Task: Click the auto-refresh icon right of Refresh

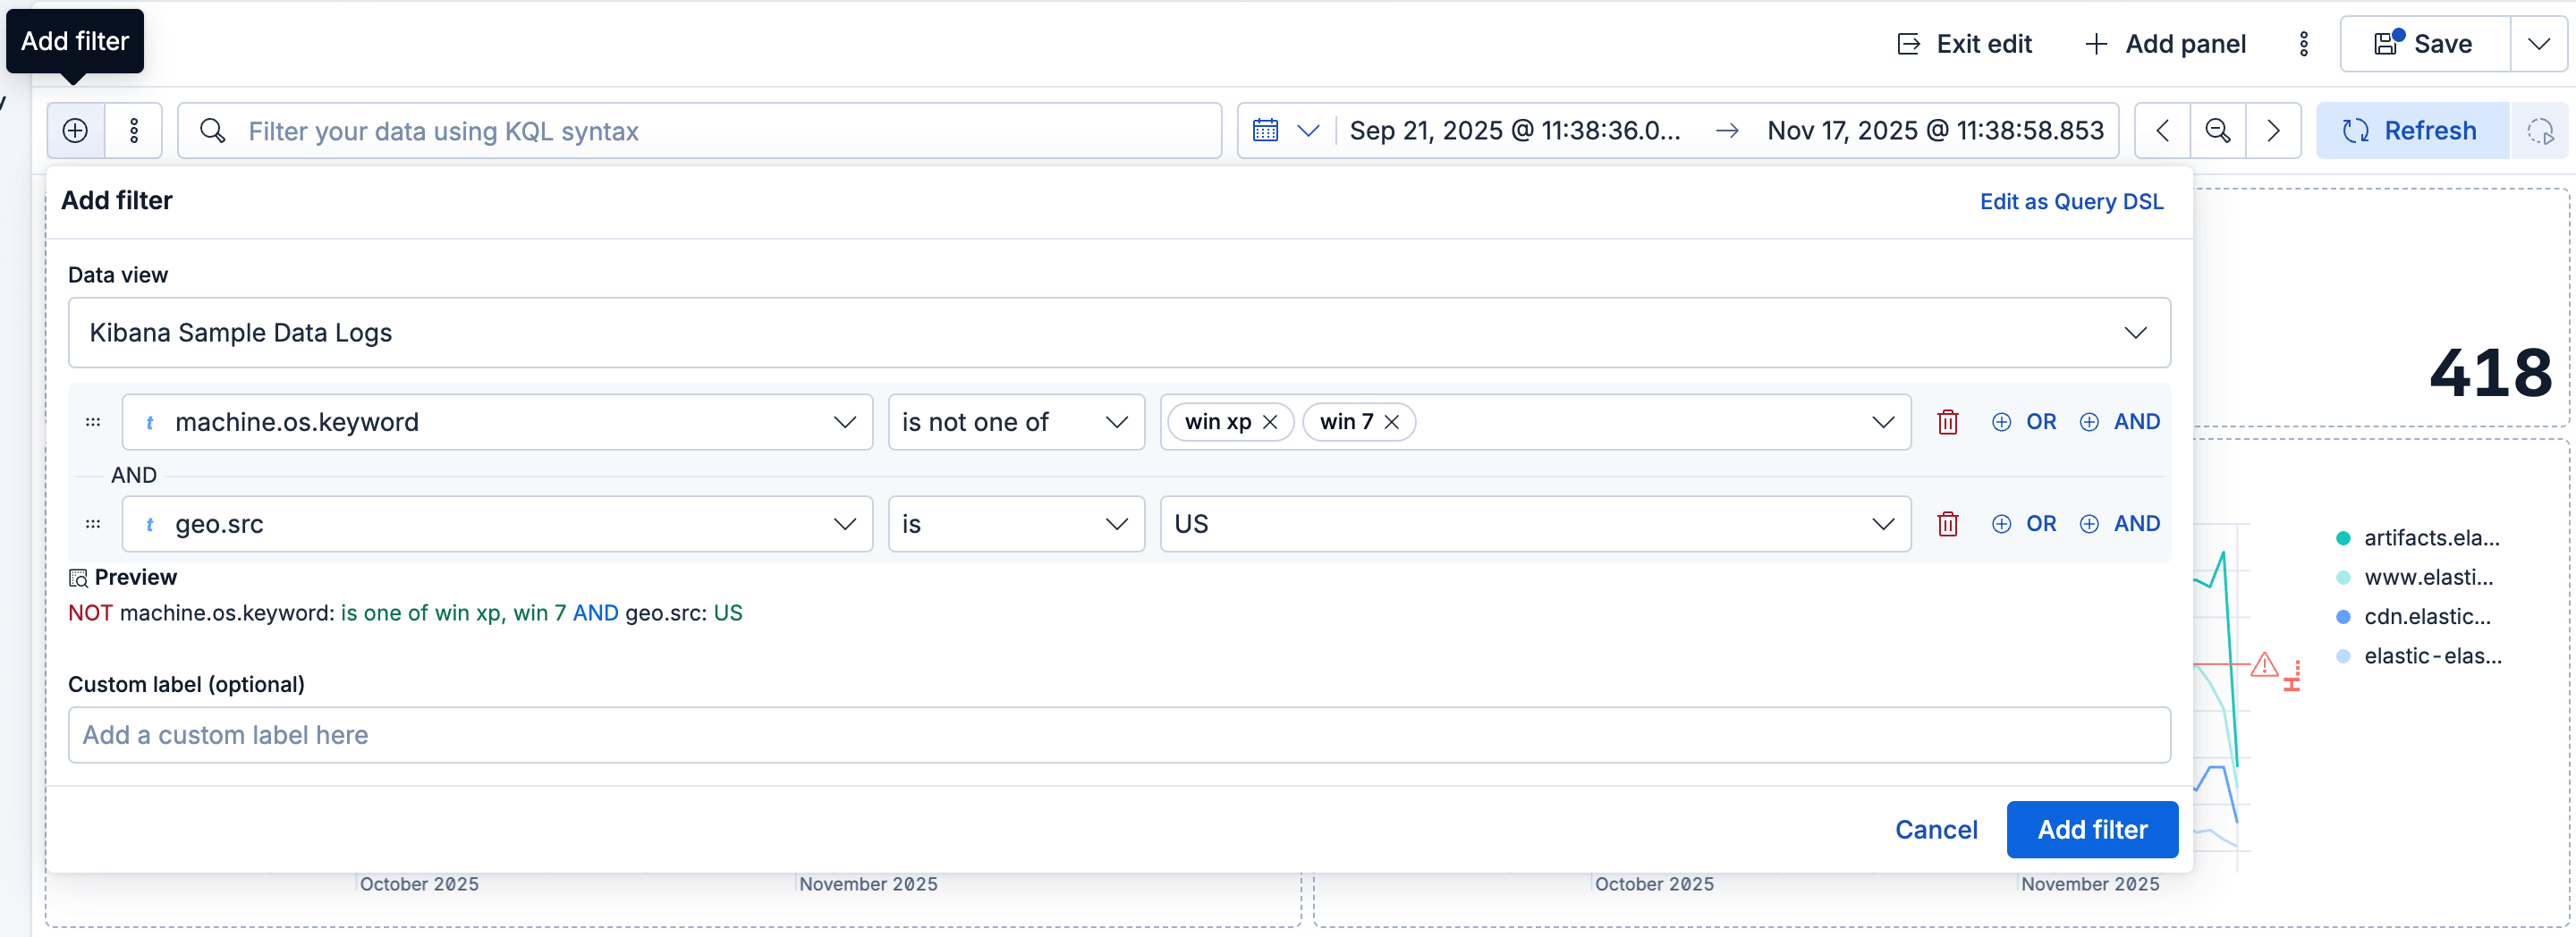Action: 2542,130
